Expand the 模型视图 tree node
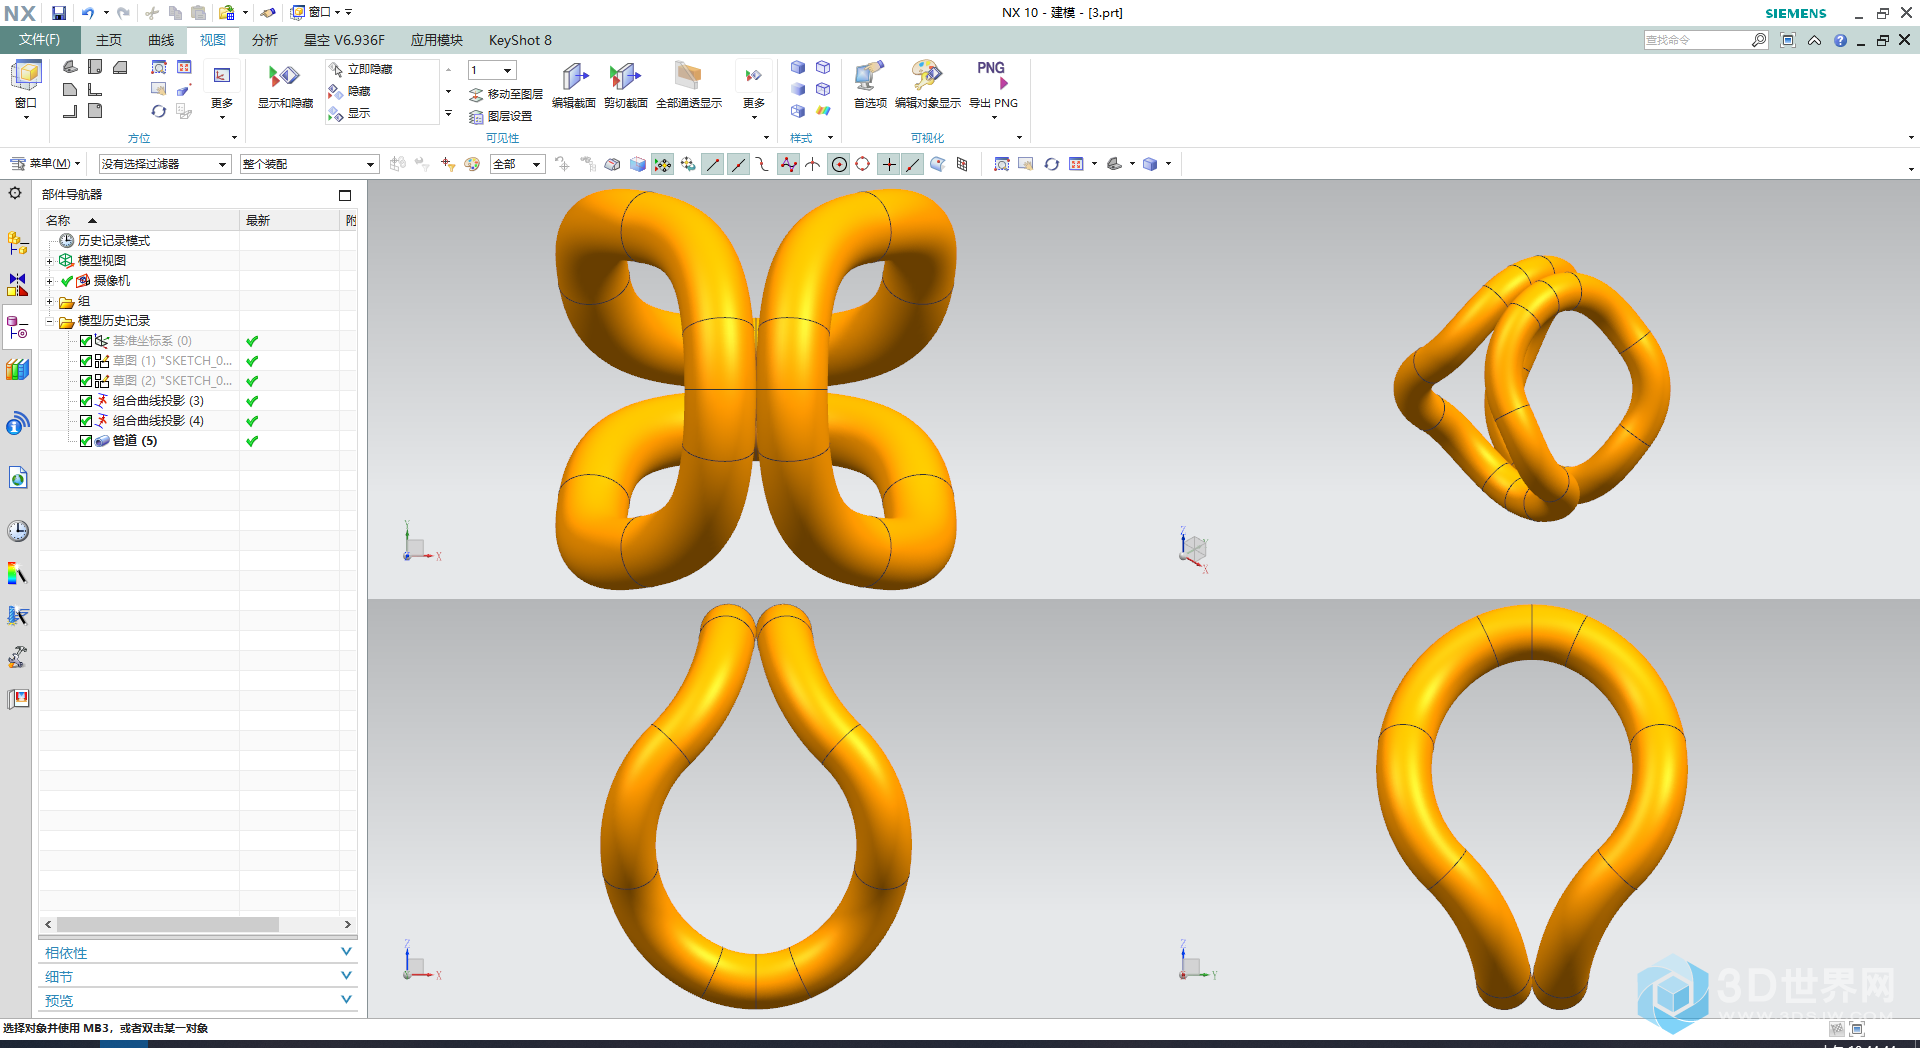The width and height of the screenshot is (1920, 1048). [x=49, y=261]
